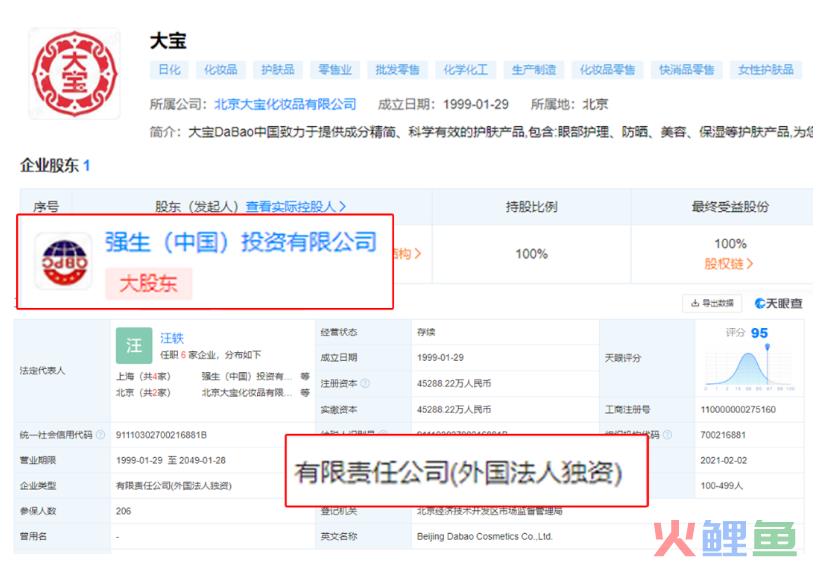
Task: Click registered capital 45288.22万人民币 under 注册资本
Action: tap(454, 383)
